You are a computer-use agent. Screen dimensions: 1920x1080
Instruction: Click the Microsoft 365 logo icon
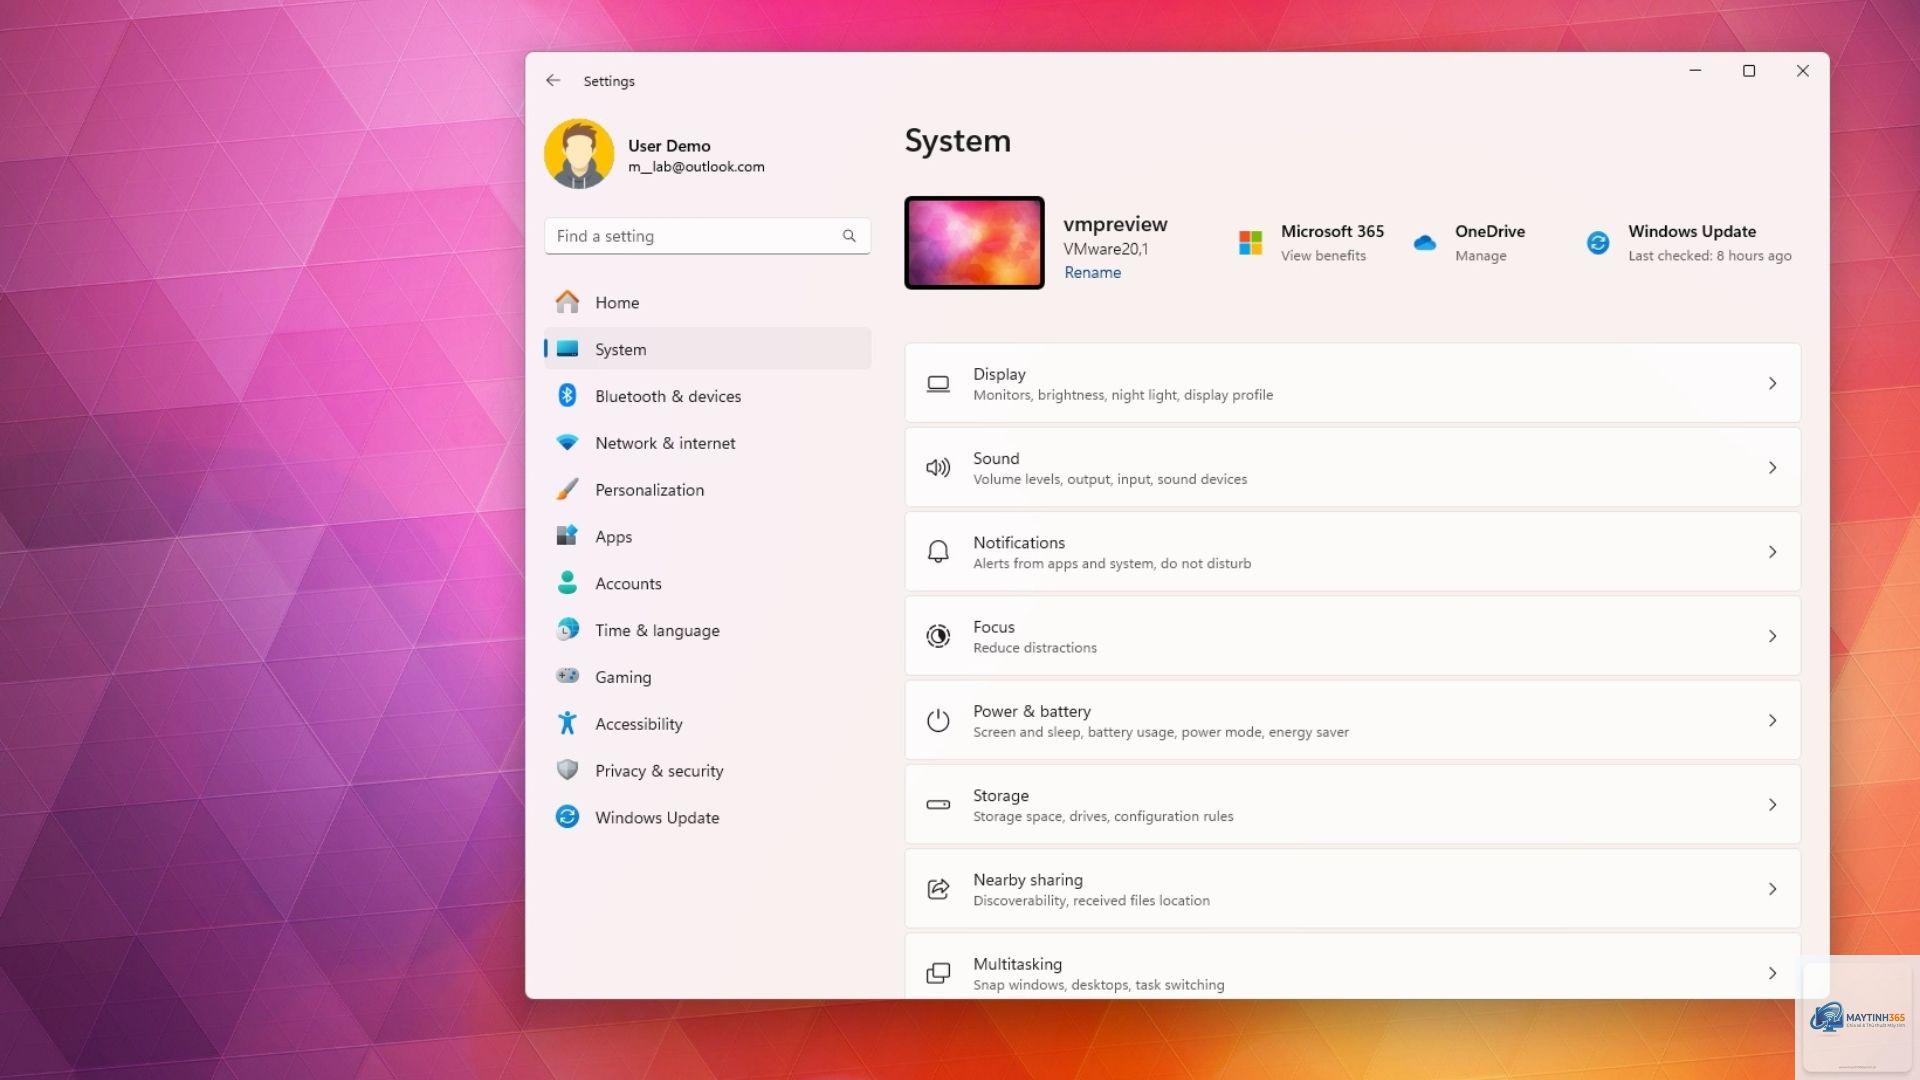(x=1250, y=243)
